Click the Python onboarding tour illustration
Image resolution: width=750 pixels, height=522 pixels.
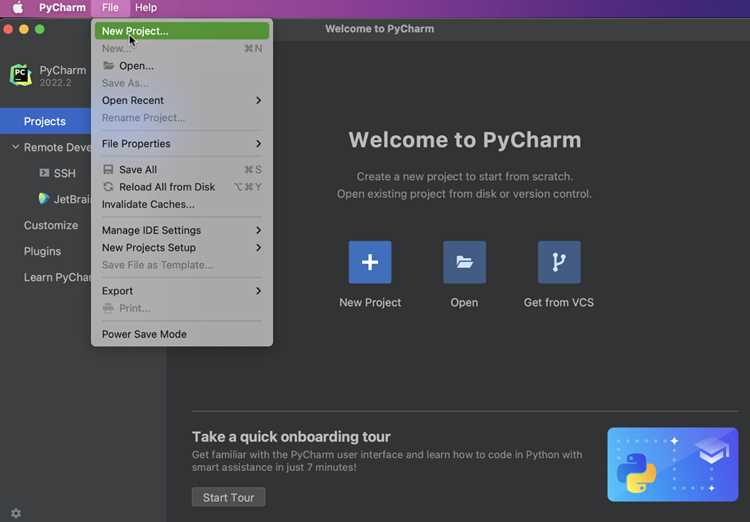coord(673,464)
